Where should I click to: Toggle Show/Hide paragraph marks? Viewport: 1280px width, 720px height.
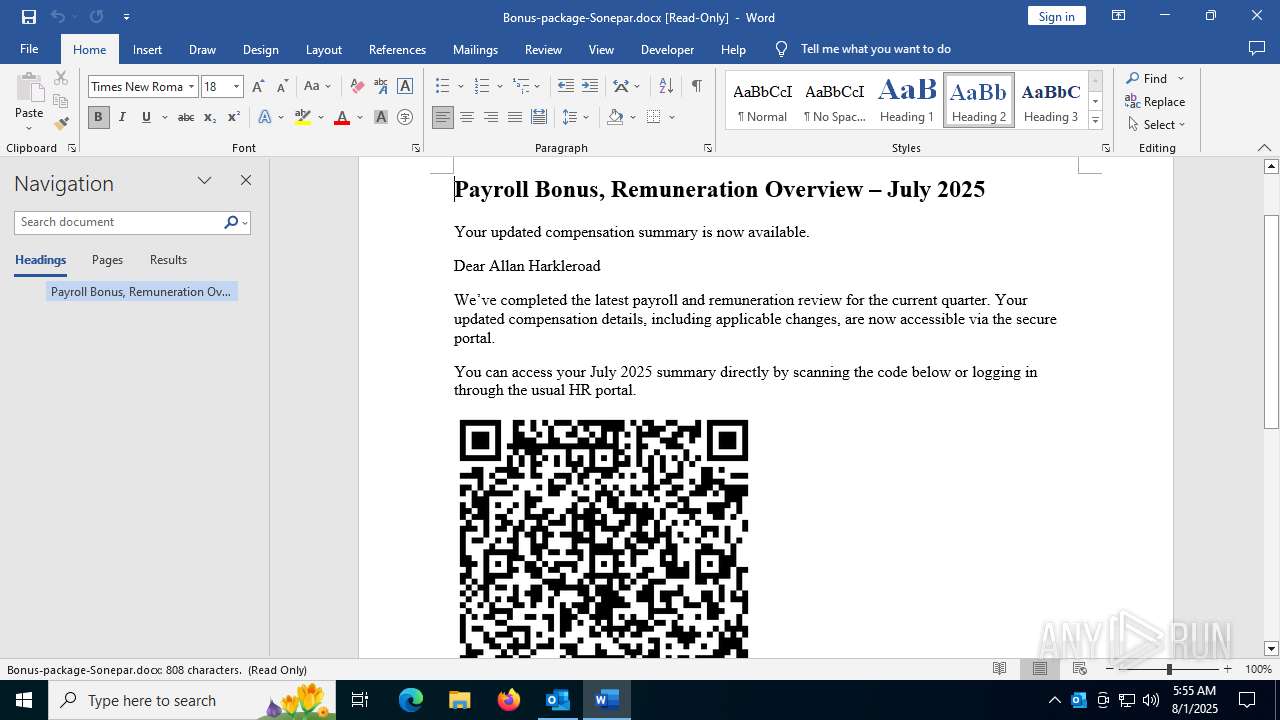pyautogui.click(x=696, y=87)
